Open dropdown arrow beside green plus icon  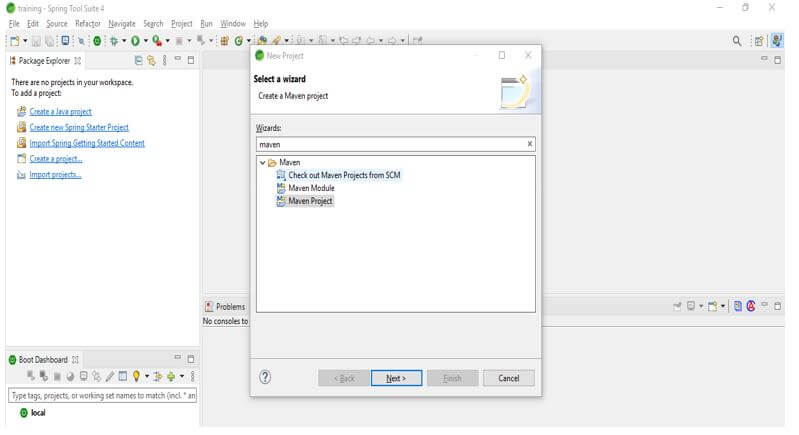click(x=181, y=376)
